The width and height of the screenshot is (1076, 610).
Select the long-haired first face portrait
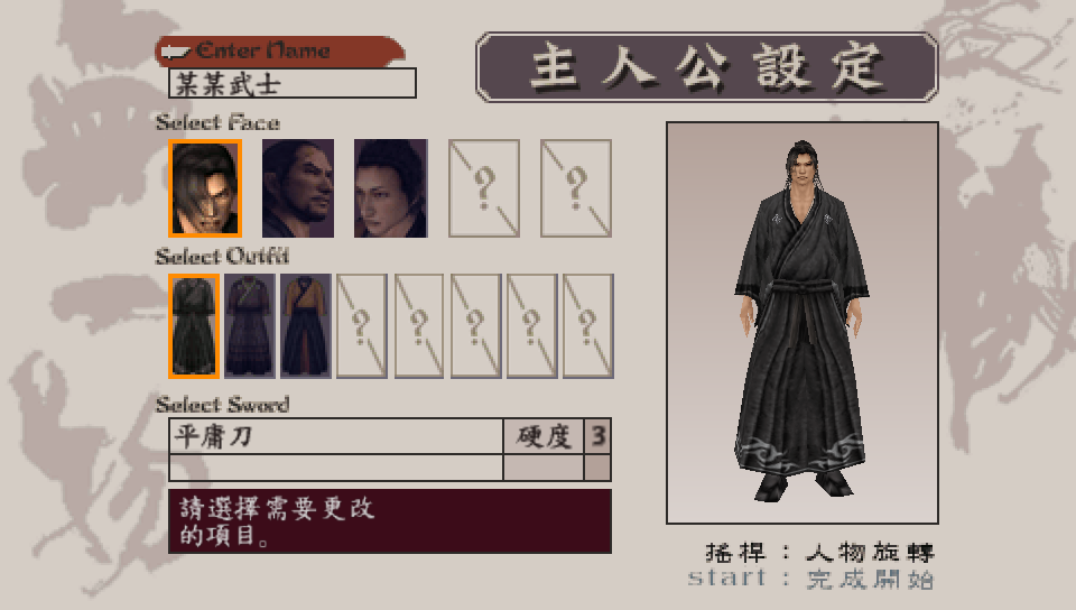205,188
